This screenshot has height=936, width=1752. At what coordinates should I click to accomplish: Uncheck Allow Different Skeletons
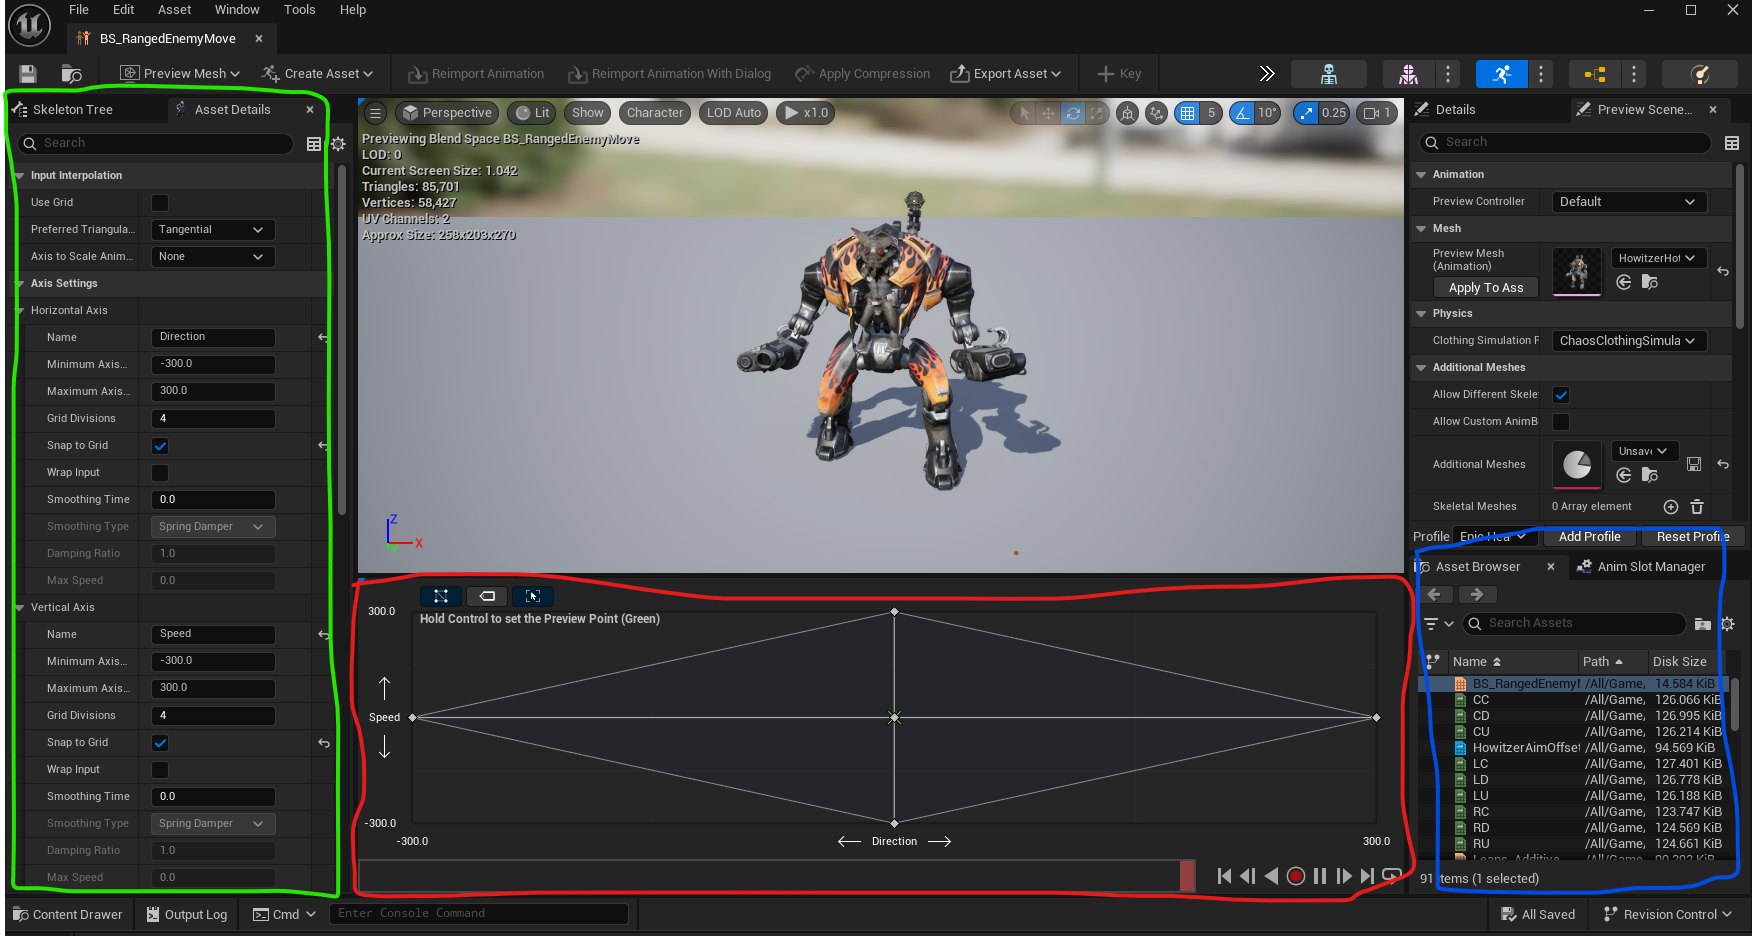1561,395
